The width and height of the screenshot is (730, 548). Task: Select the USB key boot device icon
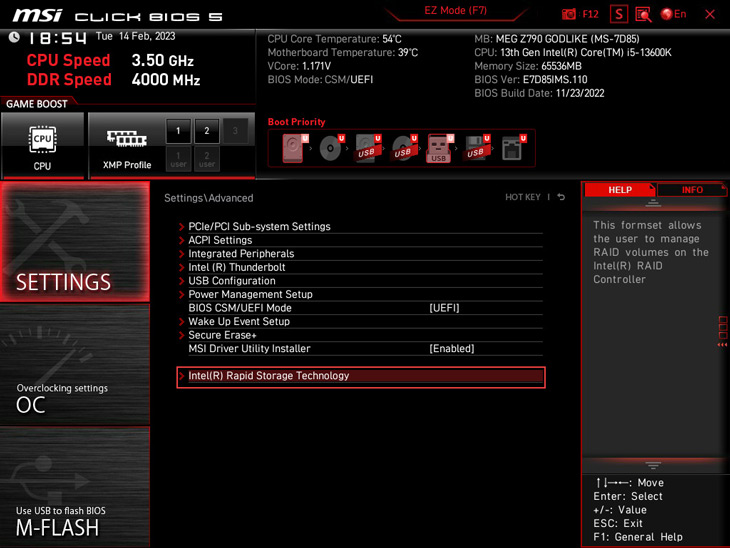click(x=440, y=148)
